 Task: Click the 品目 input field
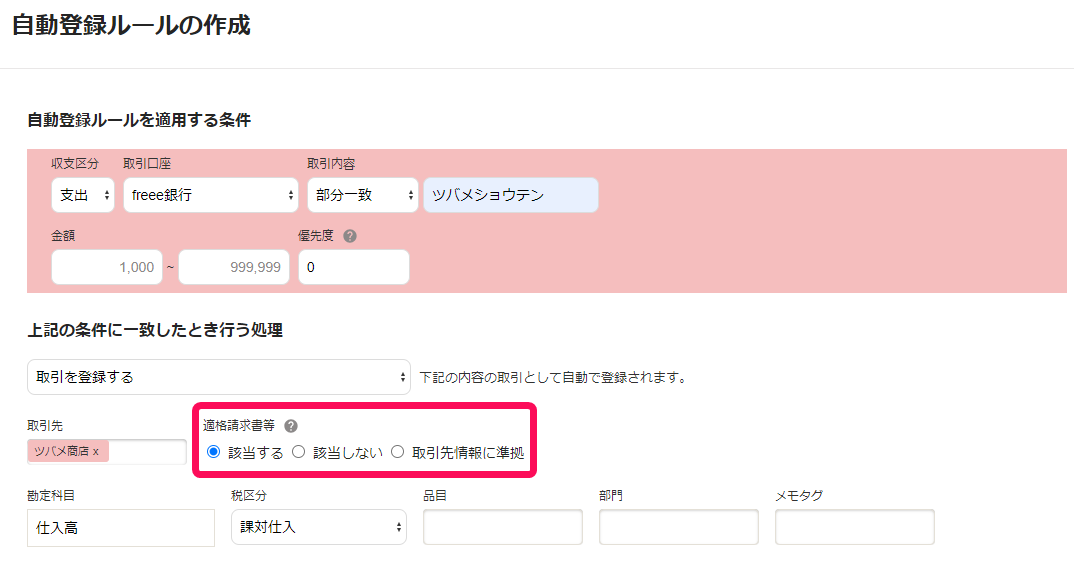click(503, 527)
